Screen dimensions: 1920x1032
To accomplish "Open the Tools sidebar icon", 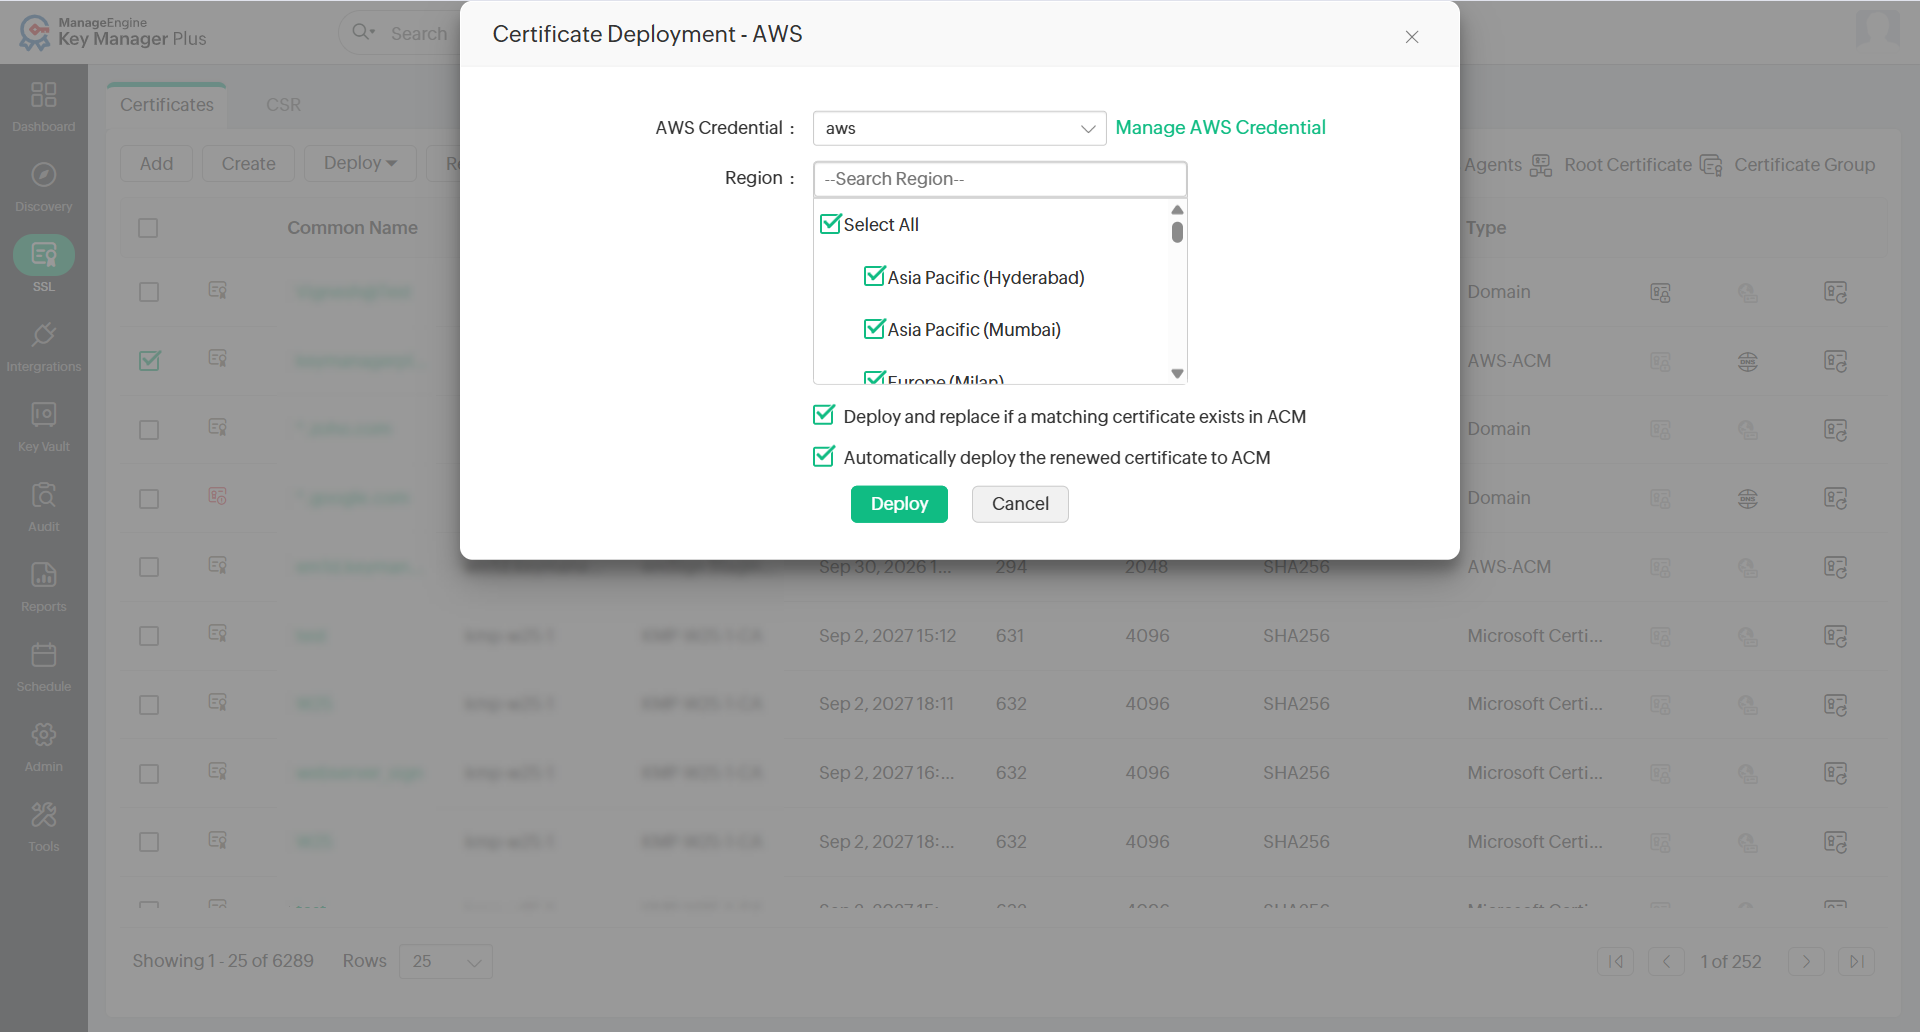I will [x=43, y=826].
